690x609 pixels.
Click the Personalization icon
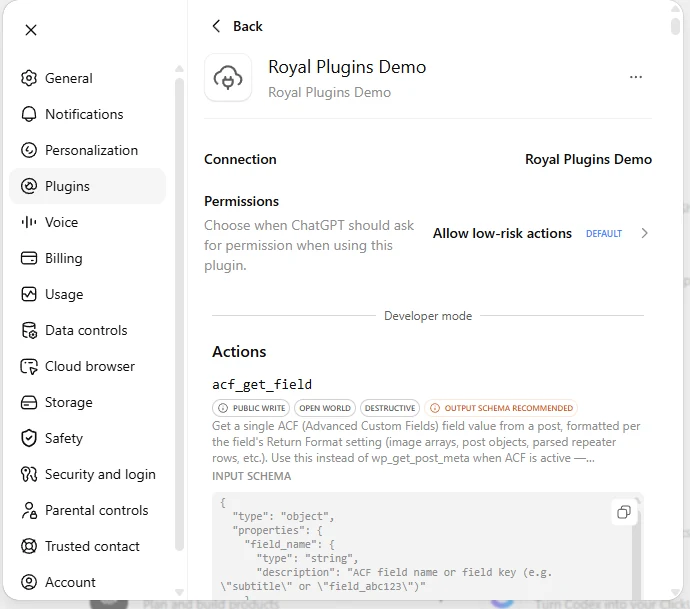[x=29, y=150]
